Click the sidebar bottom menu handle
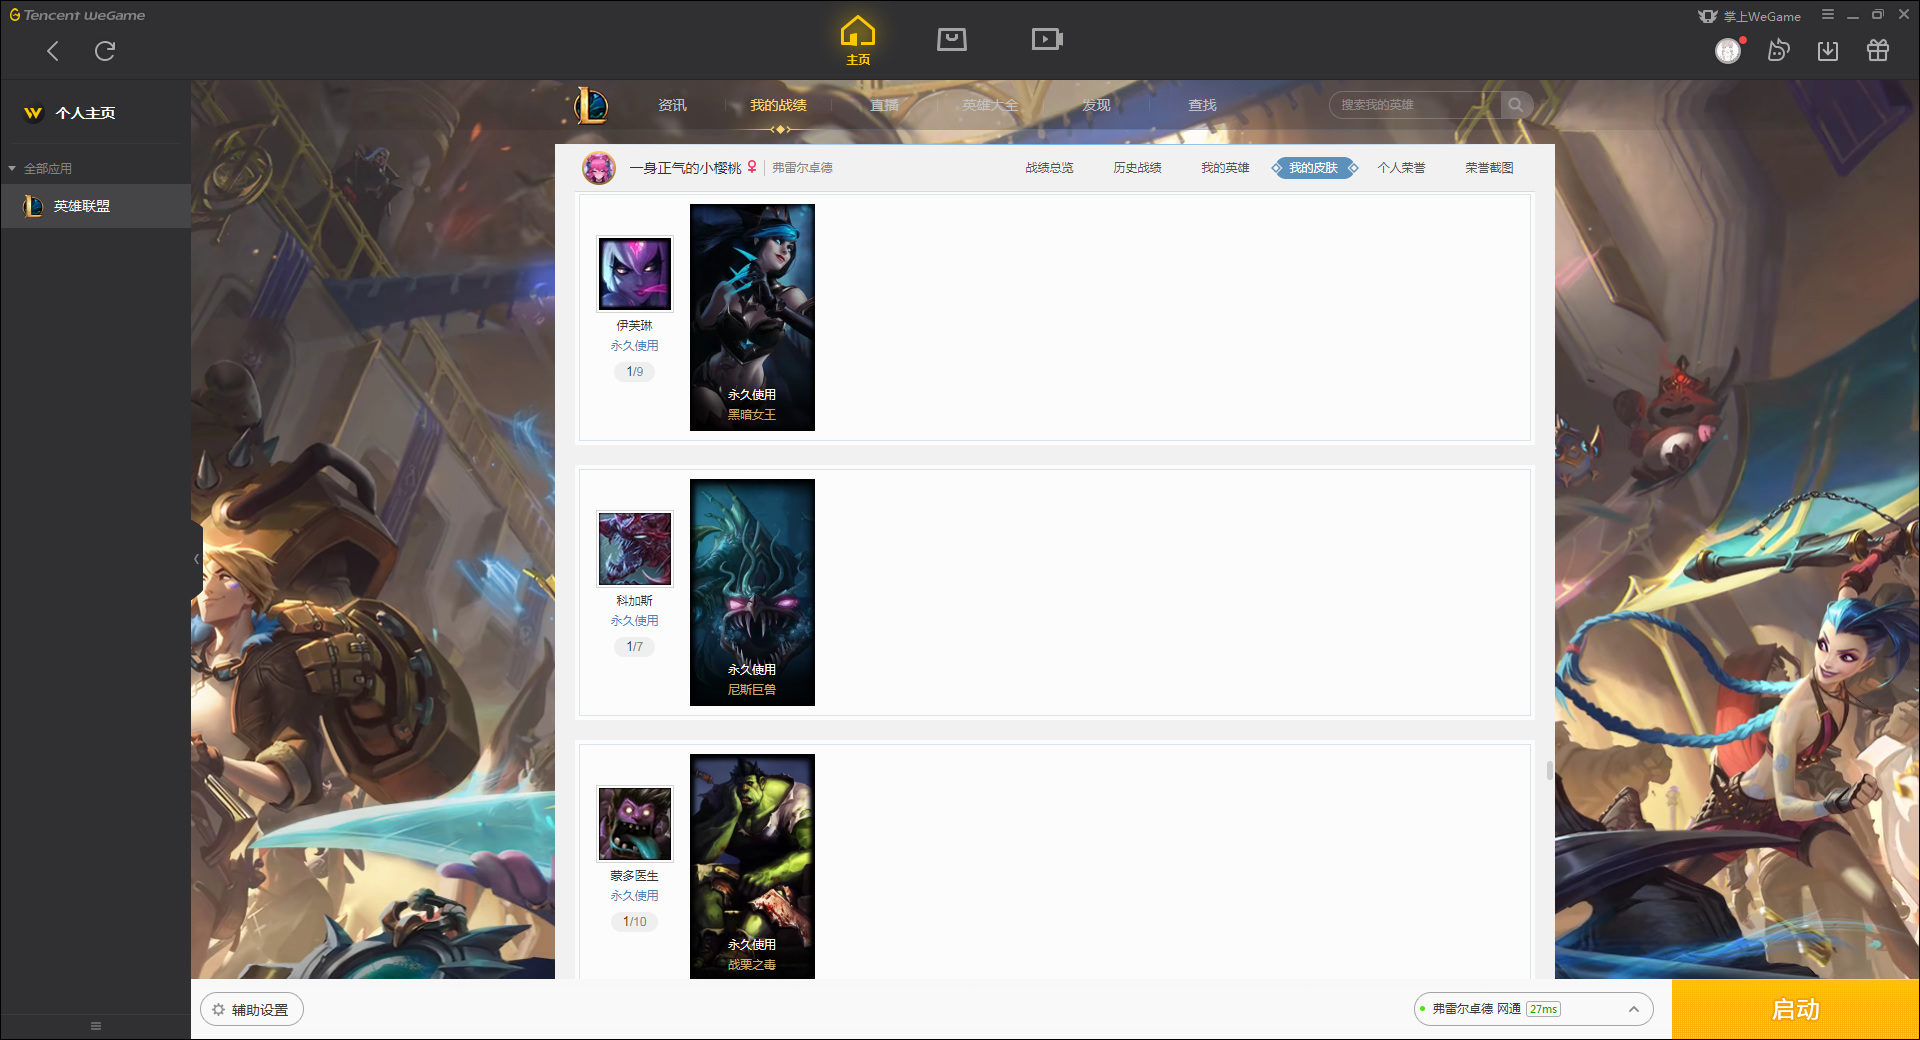Image resolution: width=1920 pixels, height=1040 pixels. pyautogui.click(x=96, y=1026)
